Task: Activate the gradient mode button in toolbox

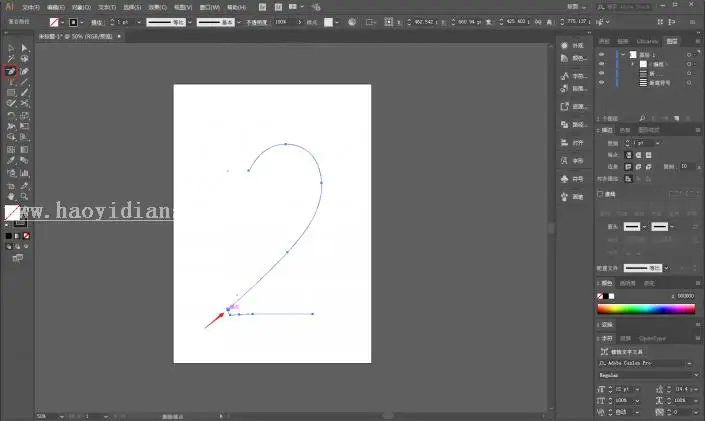Action: point(17,236)
